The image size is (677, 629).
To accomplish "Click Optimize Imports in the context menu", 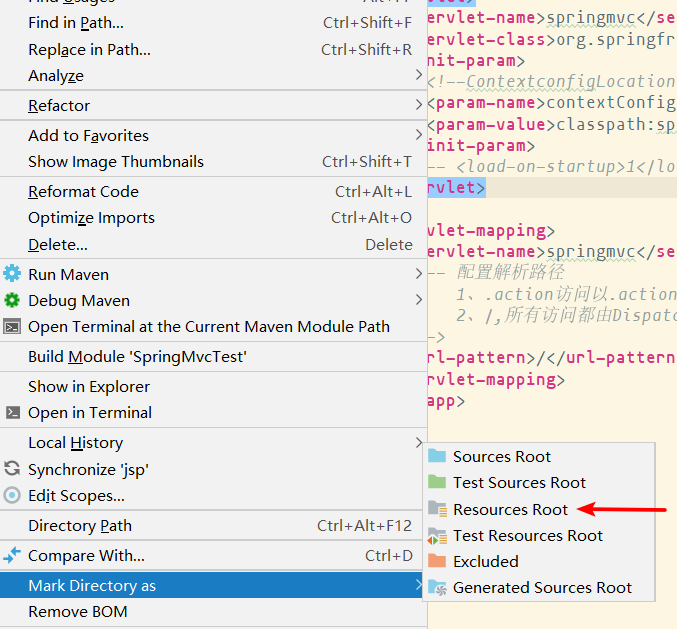I will click(x=91, y=217).
